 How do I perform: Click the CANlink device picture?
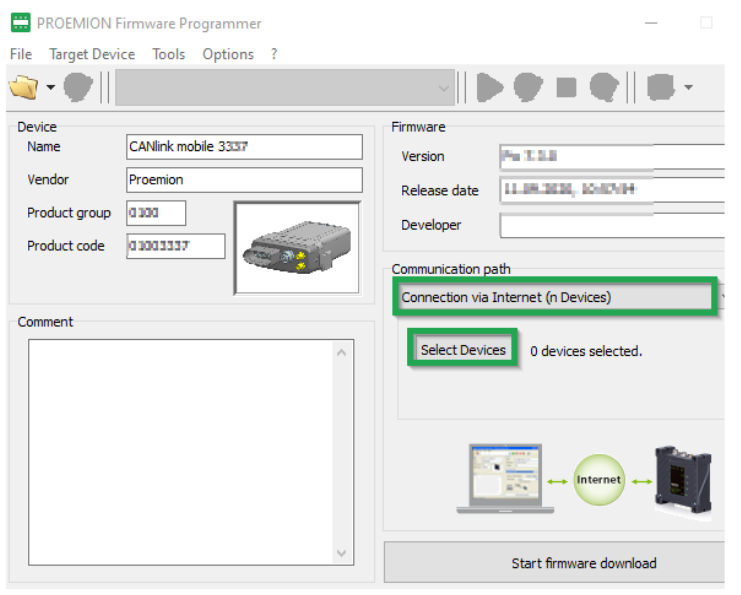point(297,248)
